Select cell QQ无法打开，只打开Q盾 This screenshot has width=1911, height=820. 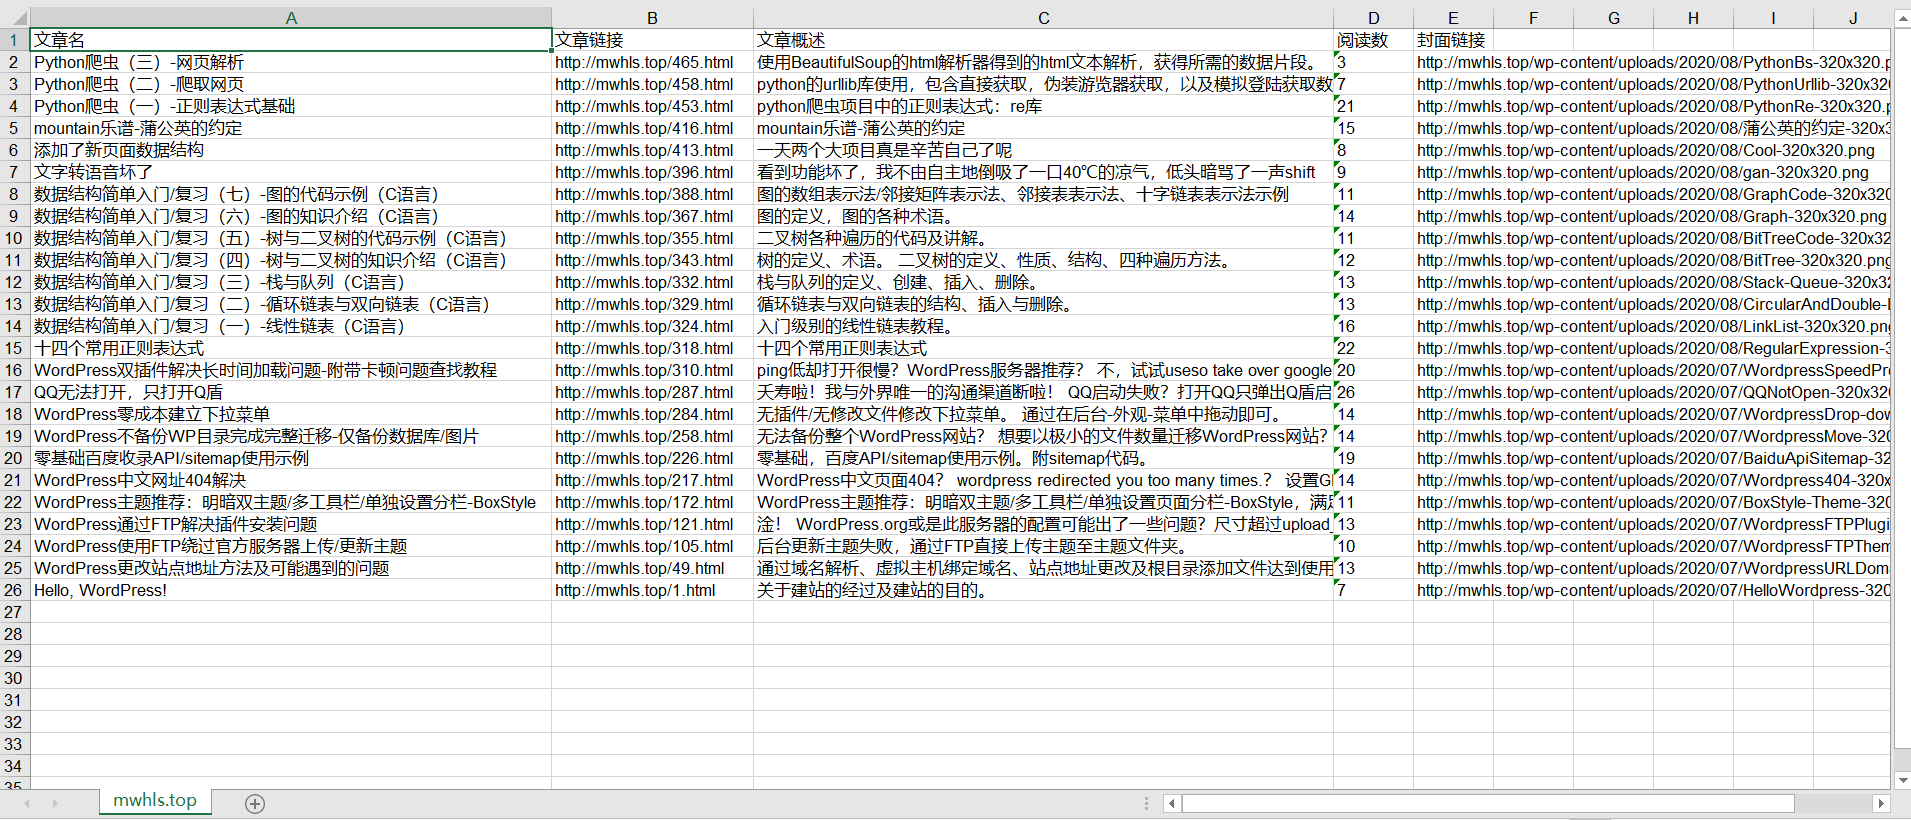click(291, 392)
